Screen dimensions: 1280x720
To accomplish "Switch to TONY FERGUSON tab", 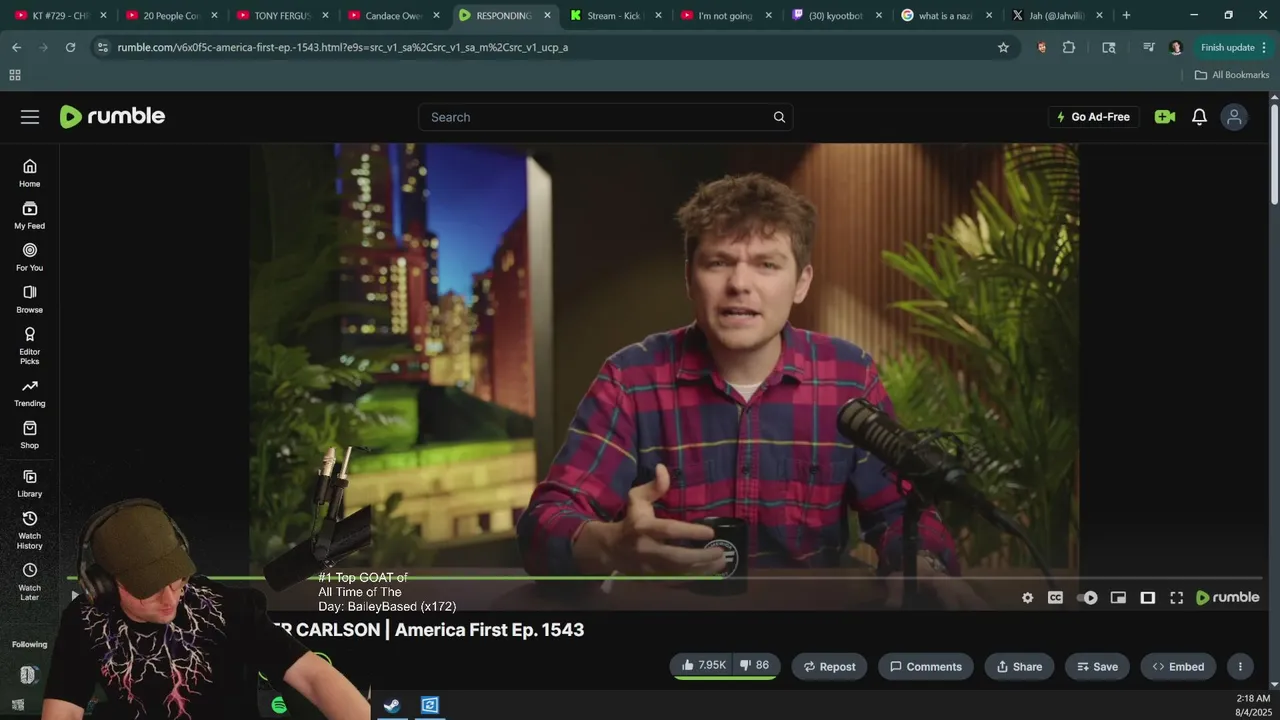I will (x=282, y=16).
